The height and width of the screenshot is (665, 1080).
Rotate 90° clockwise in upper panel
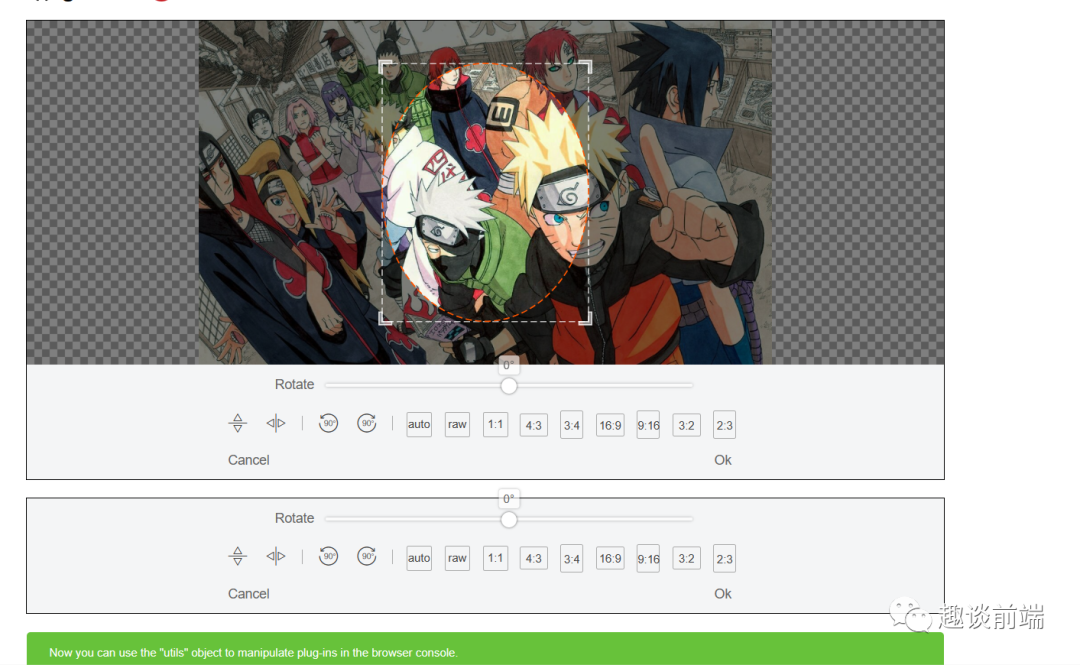366,423
